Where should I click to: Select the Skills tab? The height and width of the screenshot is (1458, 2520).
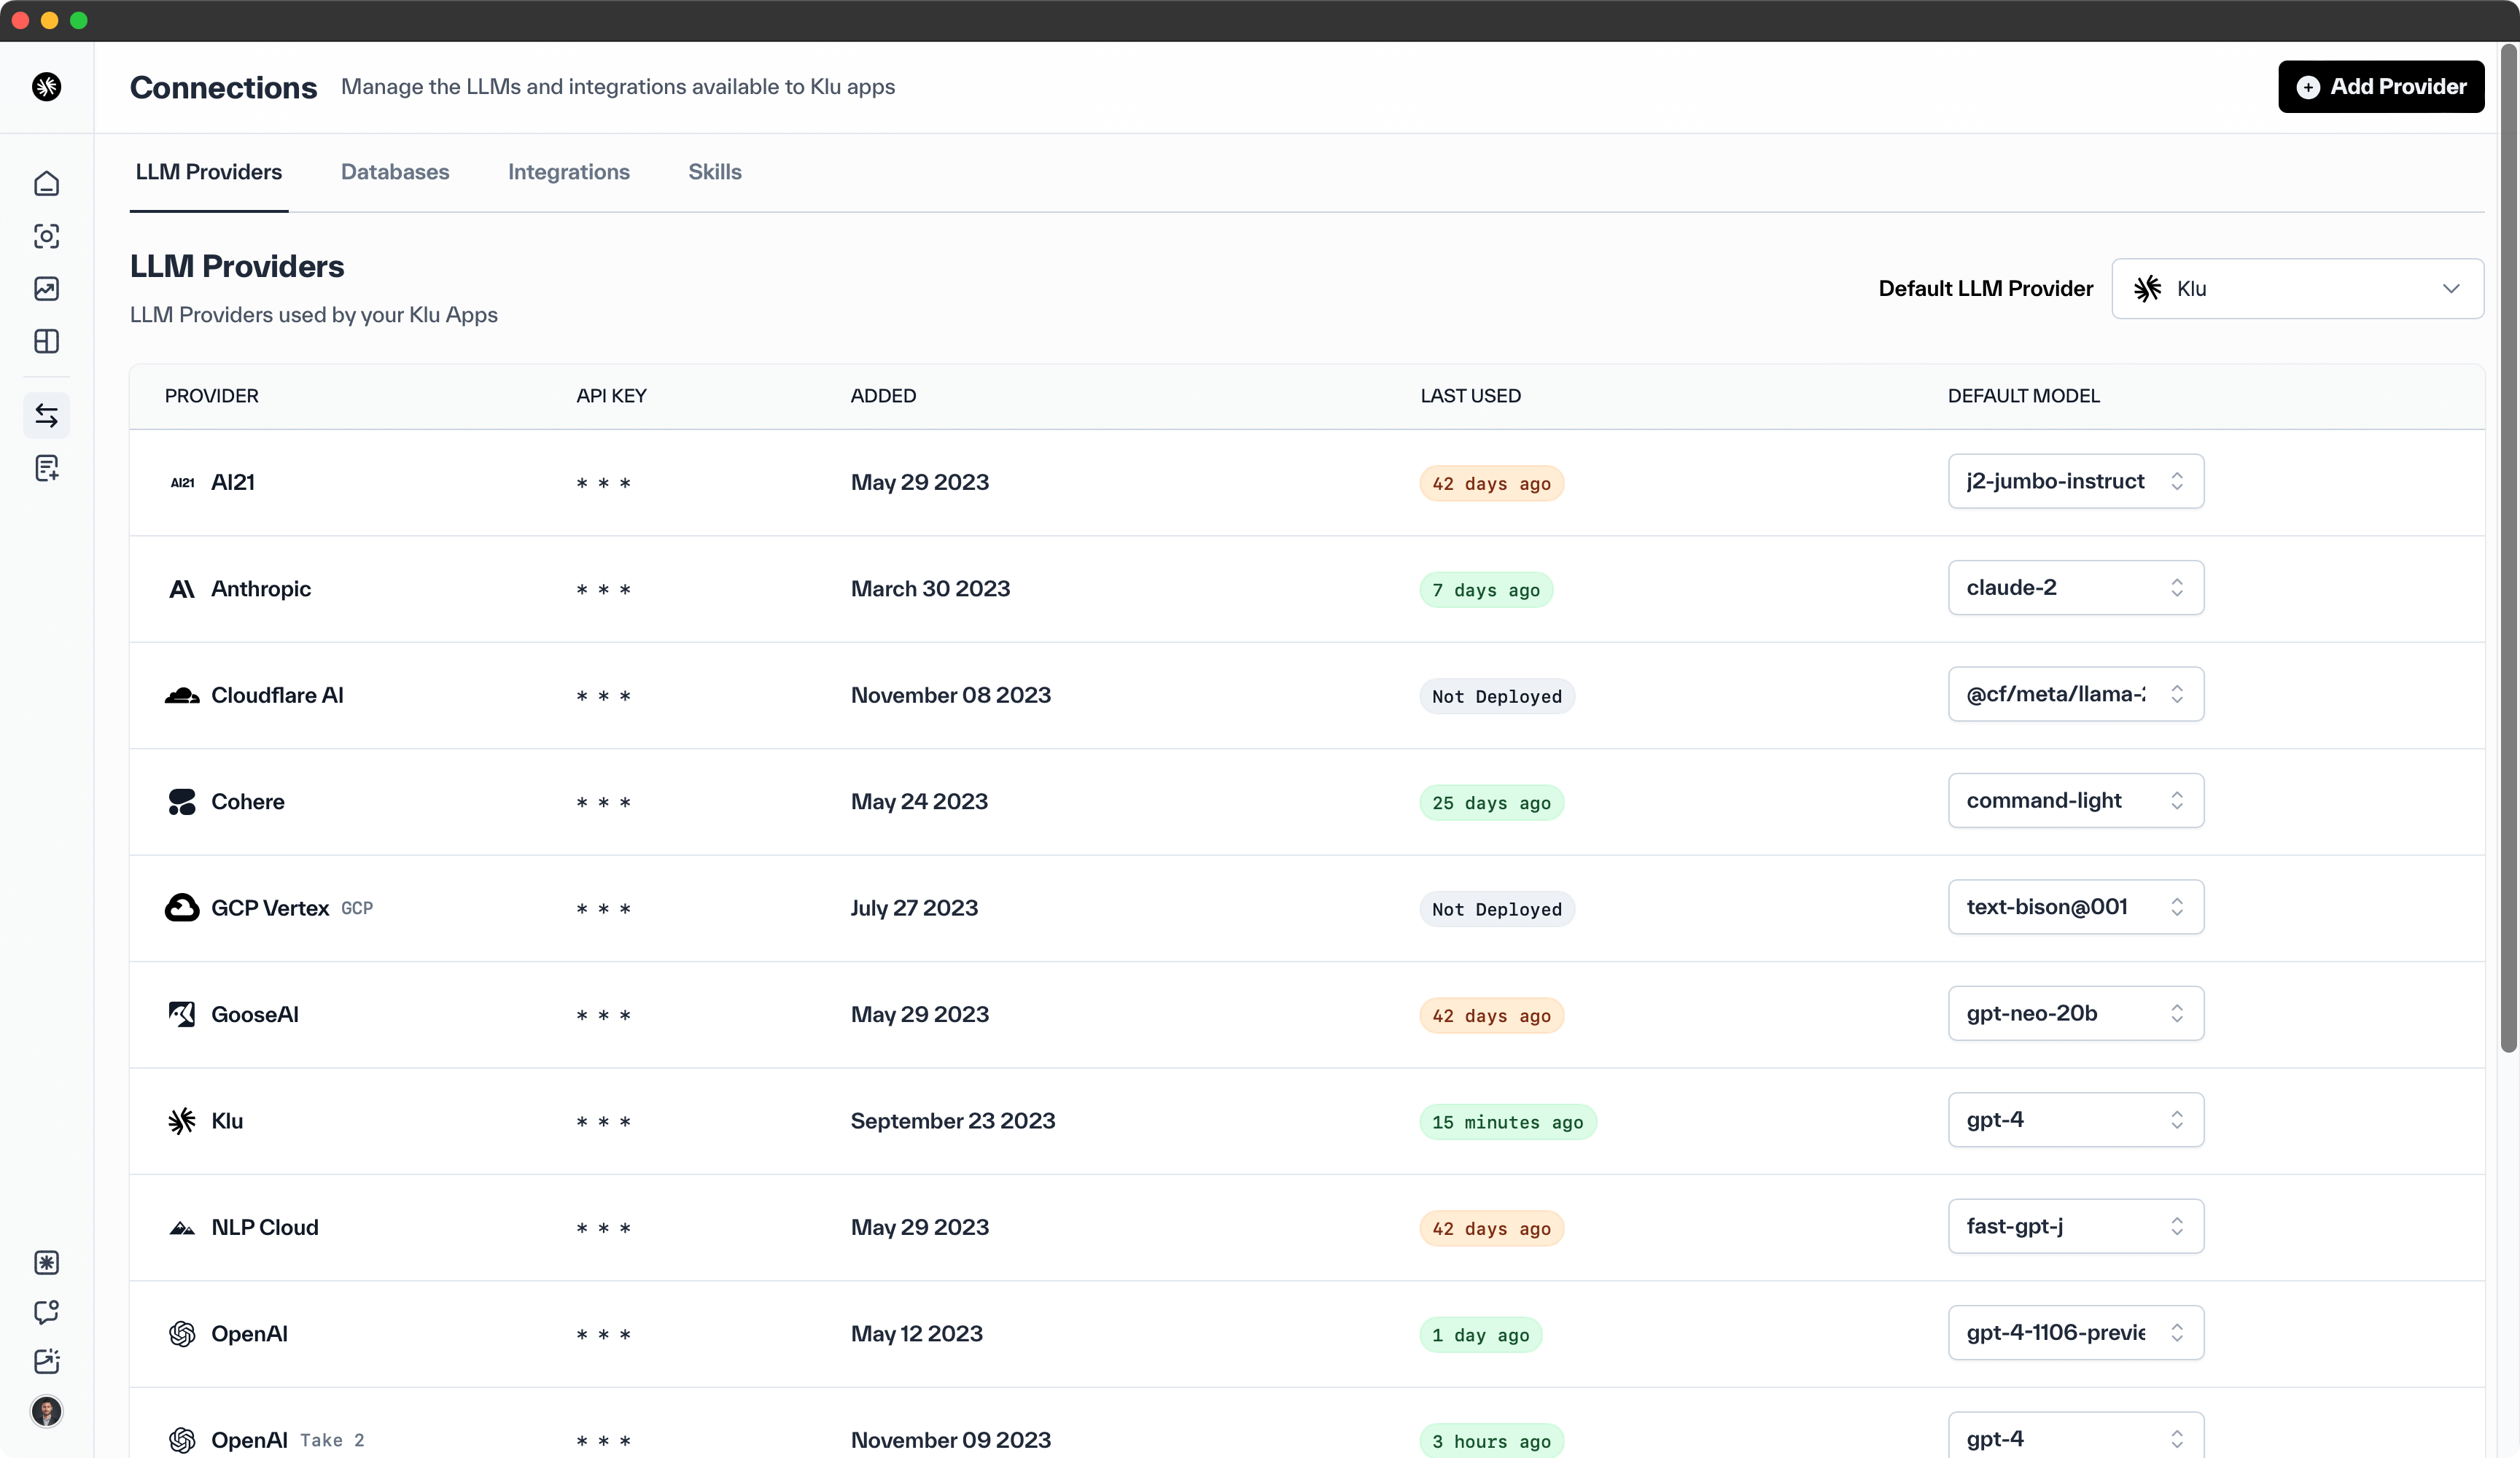[714, 171]
